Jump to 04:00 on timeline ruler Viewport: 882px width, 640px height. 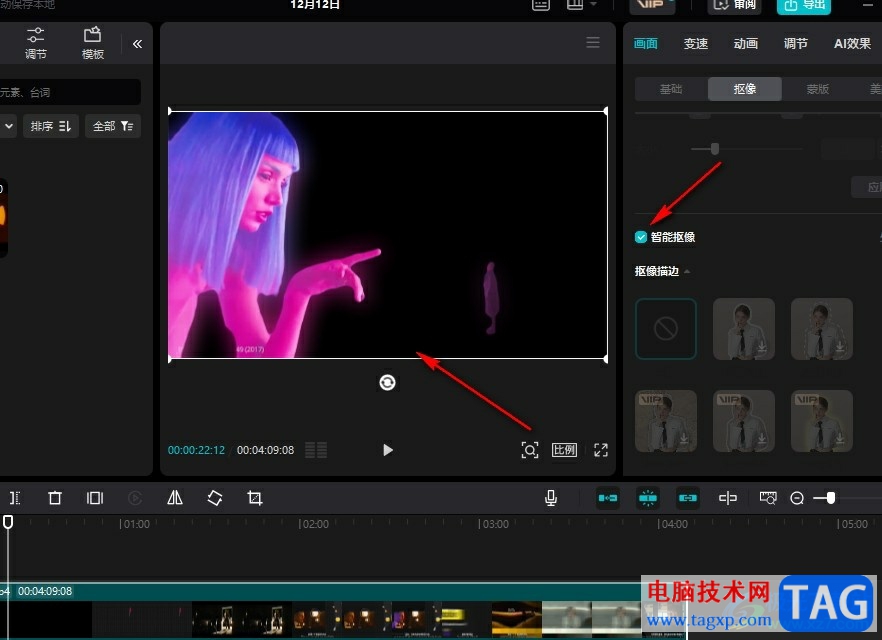click(x=673, y=524)
